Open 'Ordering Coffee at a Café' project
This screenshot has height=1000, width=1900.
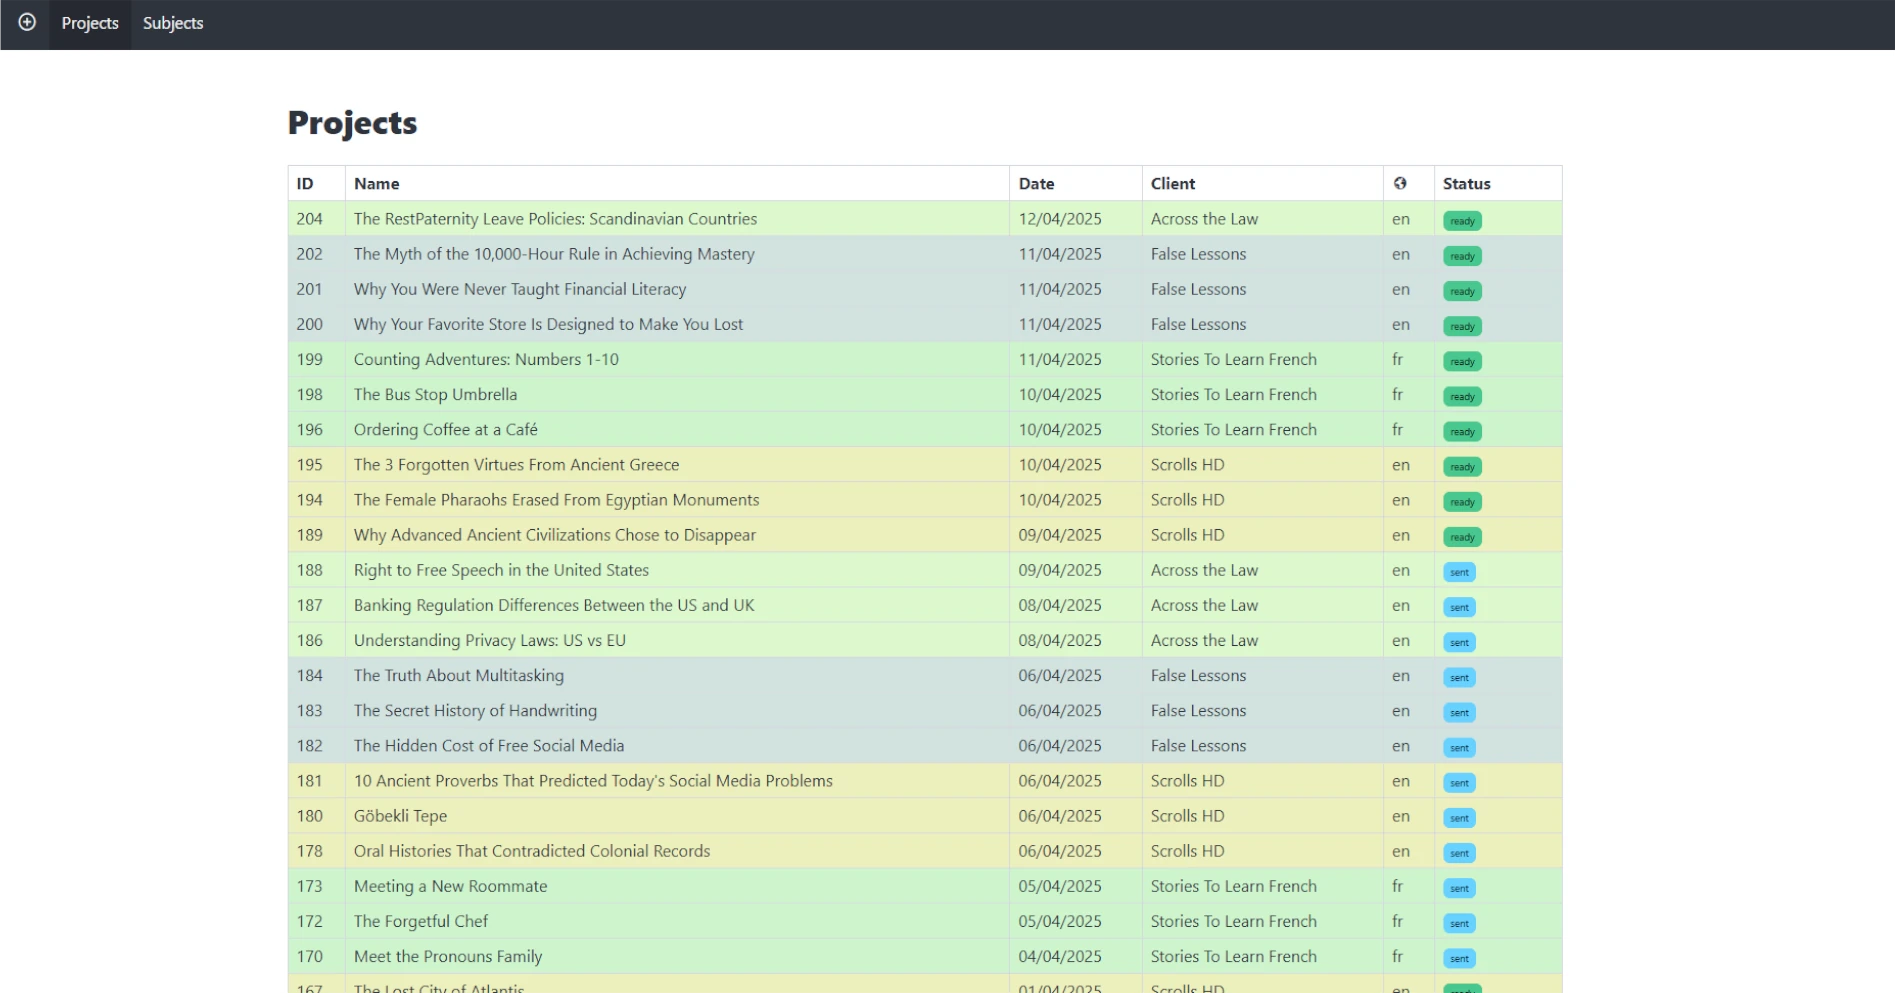[x=445, y=429]
